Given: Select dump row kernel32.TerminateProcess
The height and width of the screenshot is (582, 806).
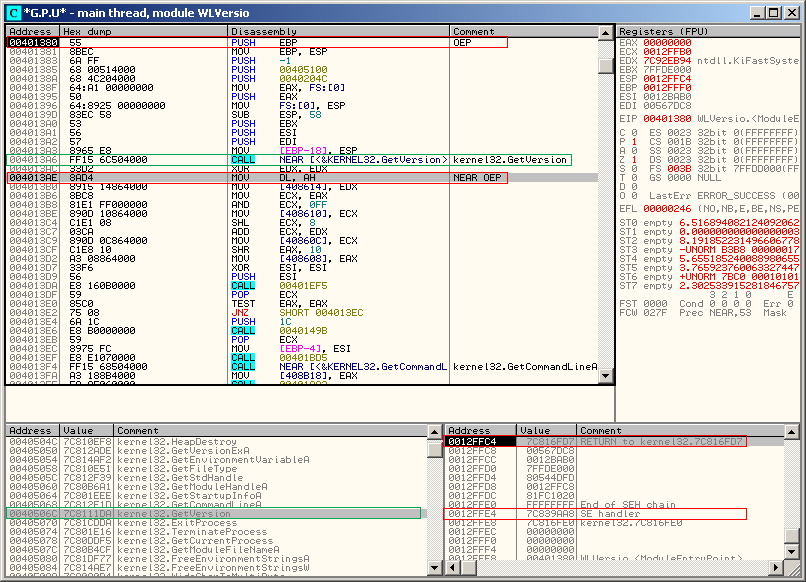Looking at the screenshot, I should (217, 532).
